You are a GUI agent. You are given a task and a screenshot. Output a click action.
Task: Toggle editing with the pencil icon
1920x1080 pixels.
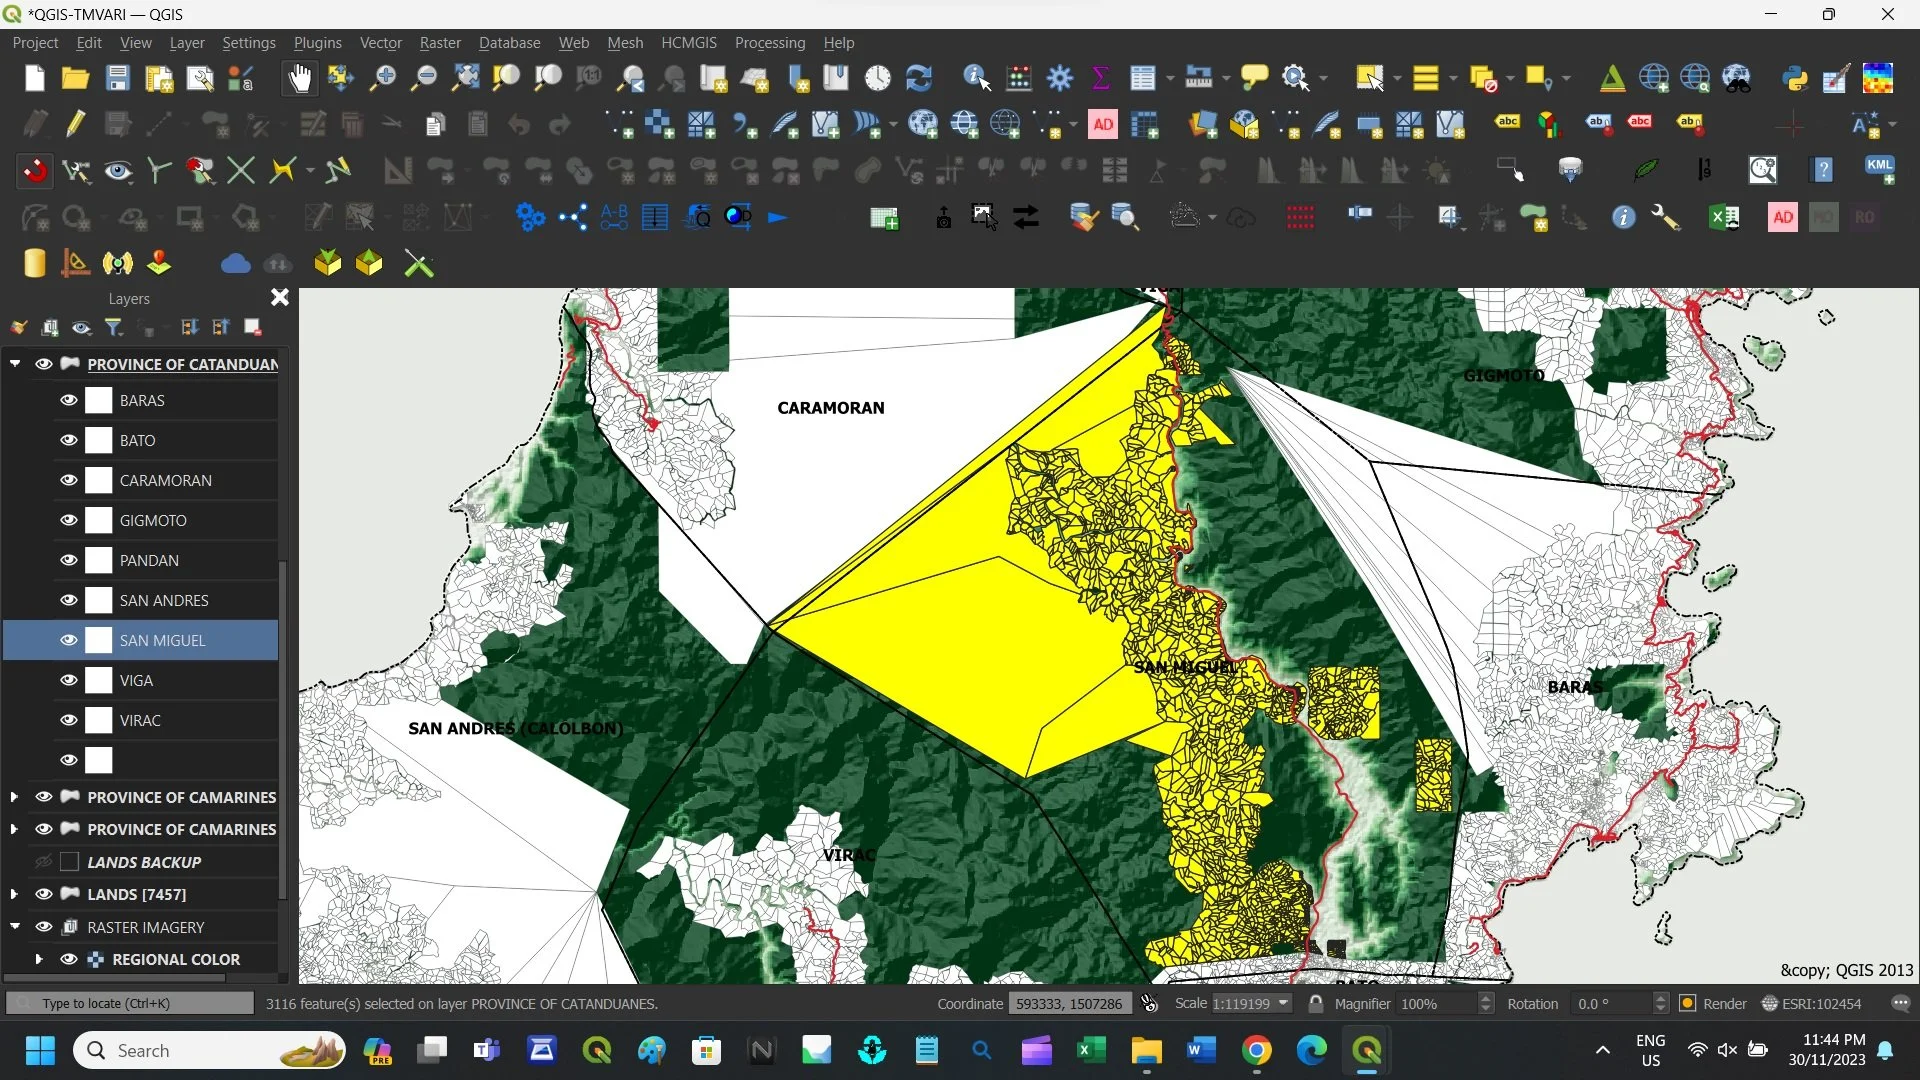point(75,124)
